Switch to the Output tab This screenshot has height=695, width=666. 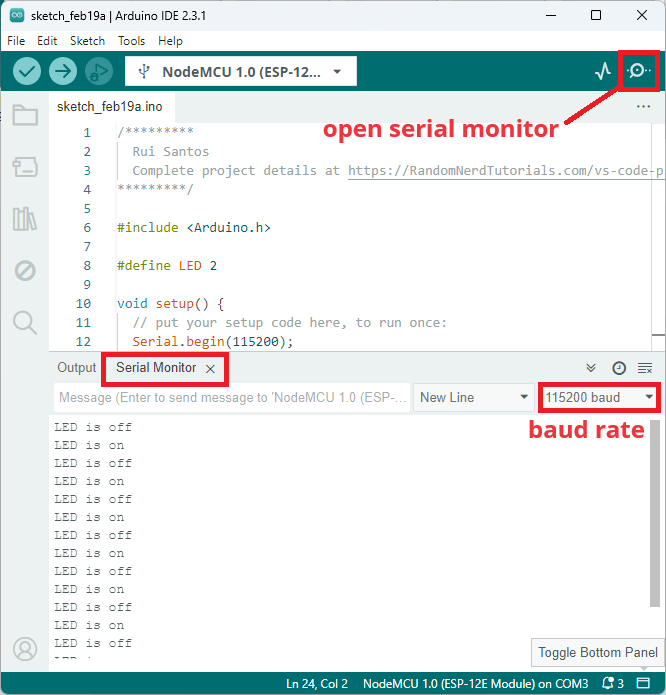pyautogui.click(x=76, y=367)
